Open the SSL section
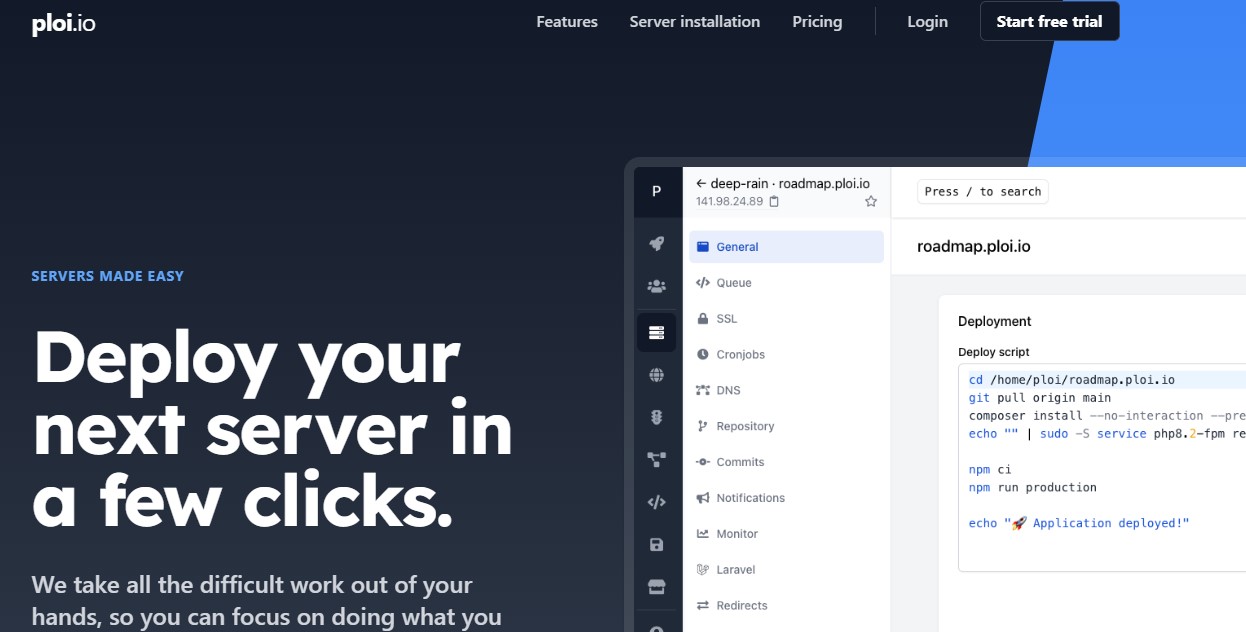The image size is (1246, 632). click(x=725, y=318)
